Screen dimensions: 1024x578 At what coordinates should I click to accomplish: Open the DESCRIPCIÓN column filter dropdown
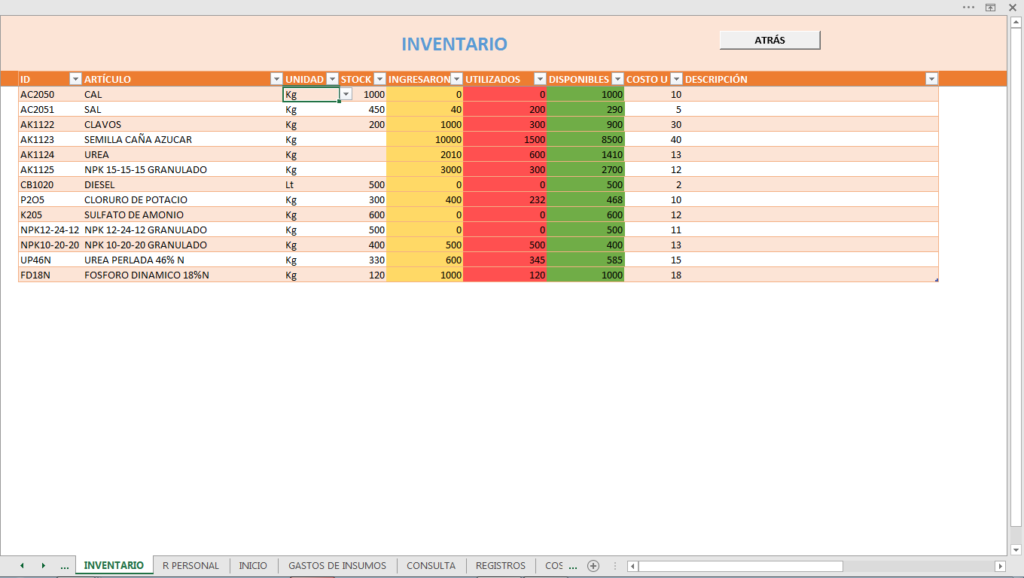point(931,79)
